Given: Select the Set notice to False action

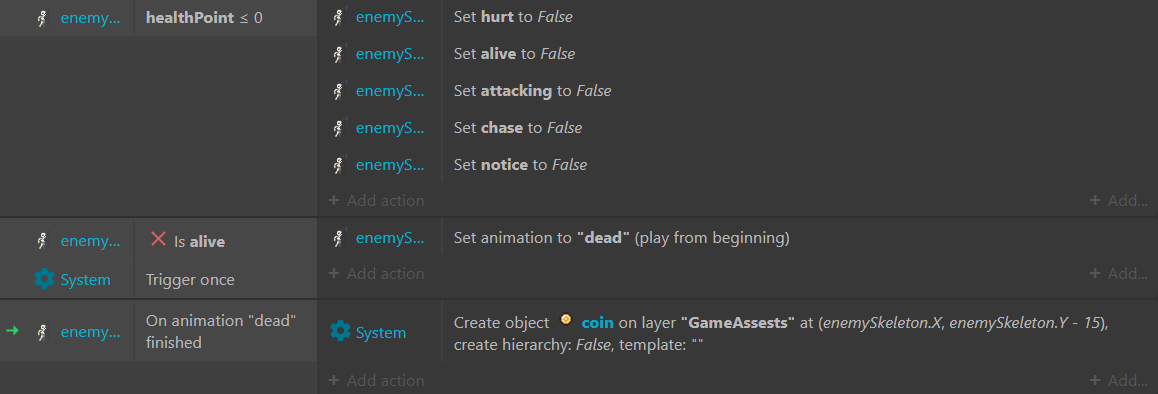Looking at the screenshot, I should pyautogui.click(x=521, y=164).
